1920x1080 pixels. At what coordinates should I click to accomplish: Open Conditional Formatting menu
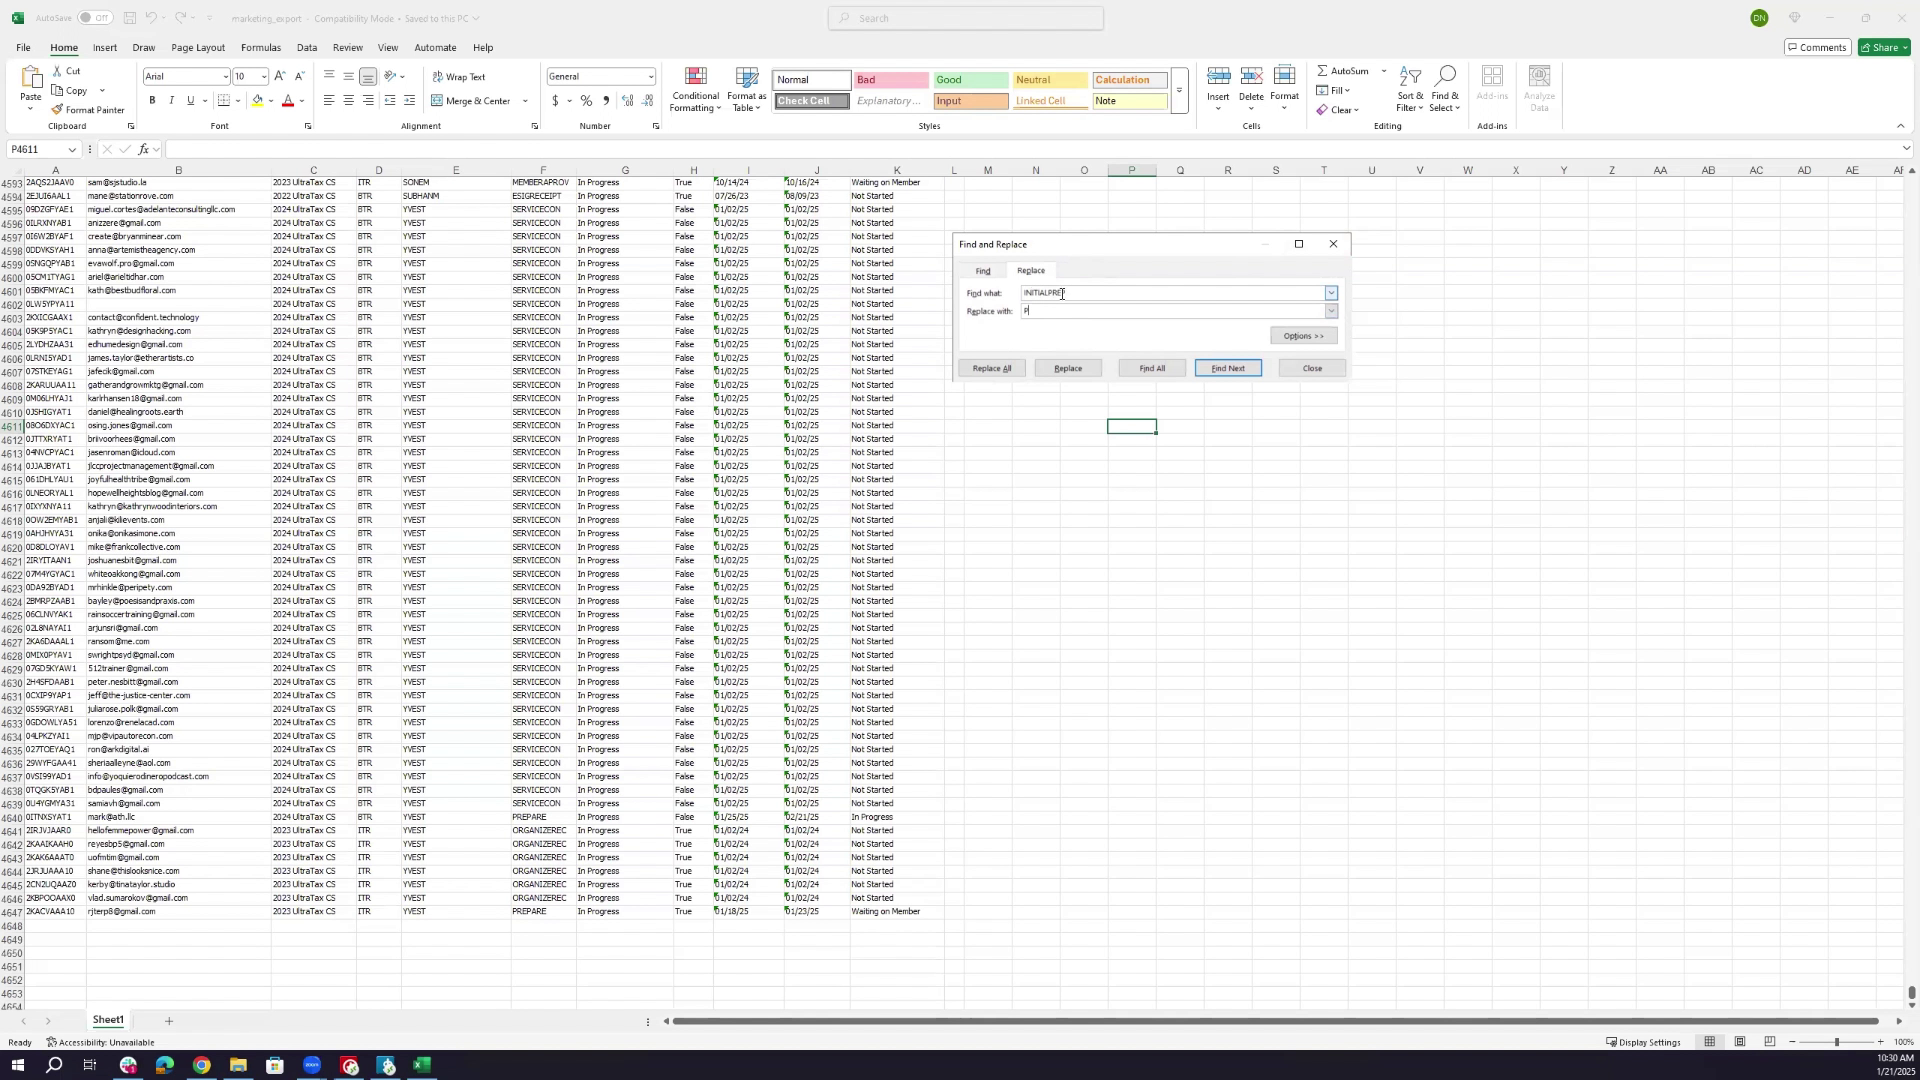(x=695, y=90)
